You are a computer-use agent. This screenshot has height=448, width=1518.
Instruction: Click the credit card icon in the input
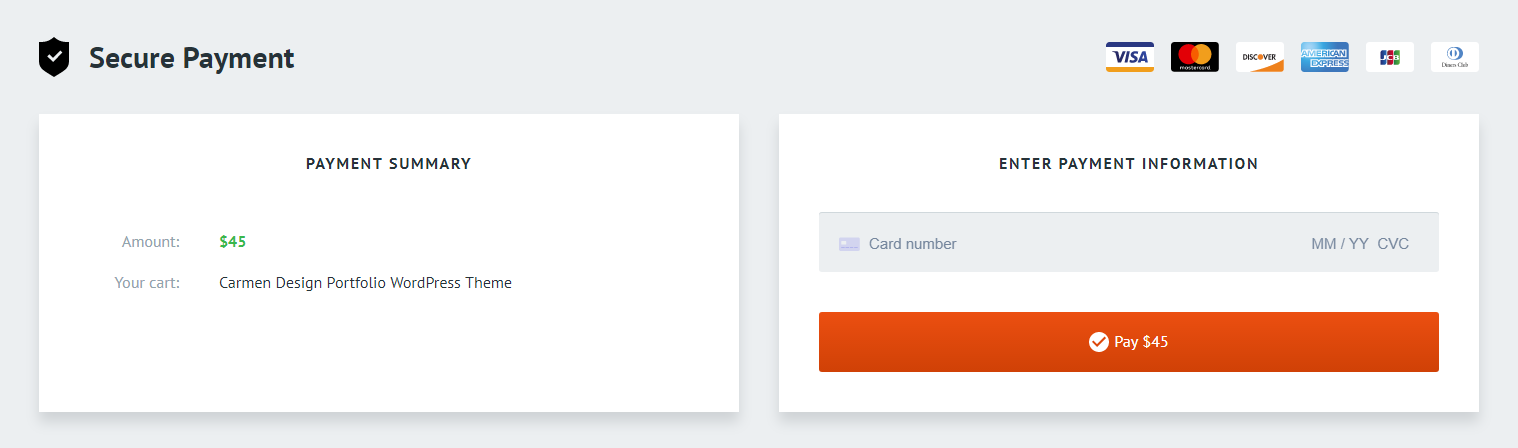tap(849, 244)
